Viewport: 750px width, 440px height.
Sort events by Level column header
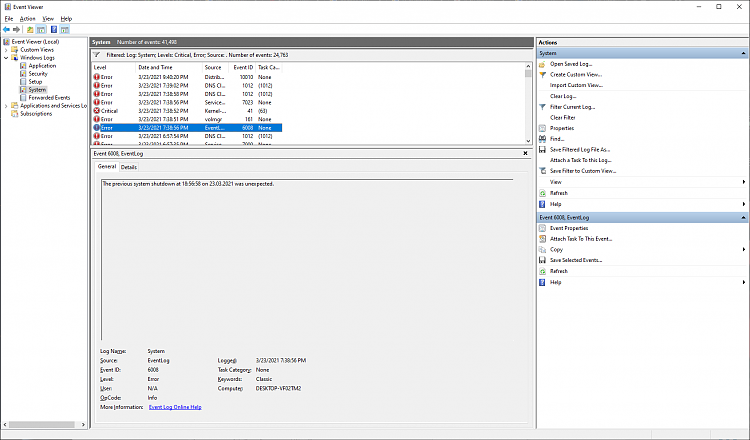coord(113,67)
